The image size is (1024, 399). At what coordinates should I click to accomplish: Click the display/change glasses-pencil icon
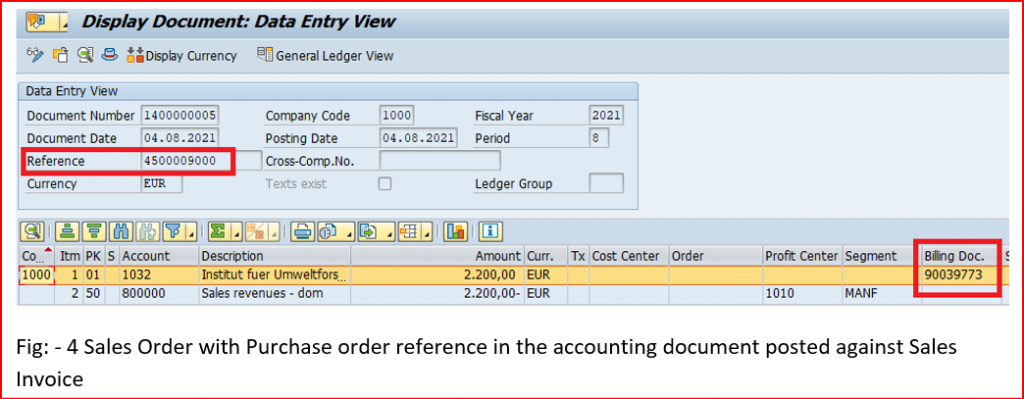(35, 56)
